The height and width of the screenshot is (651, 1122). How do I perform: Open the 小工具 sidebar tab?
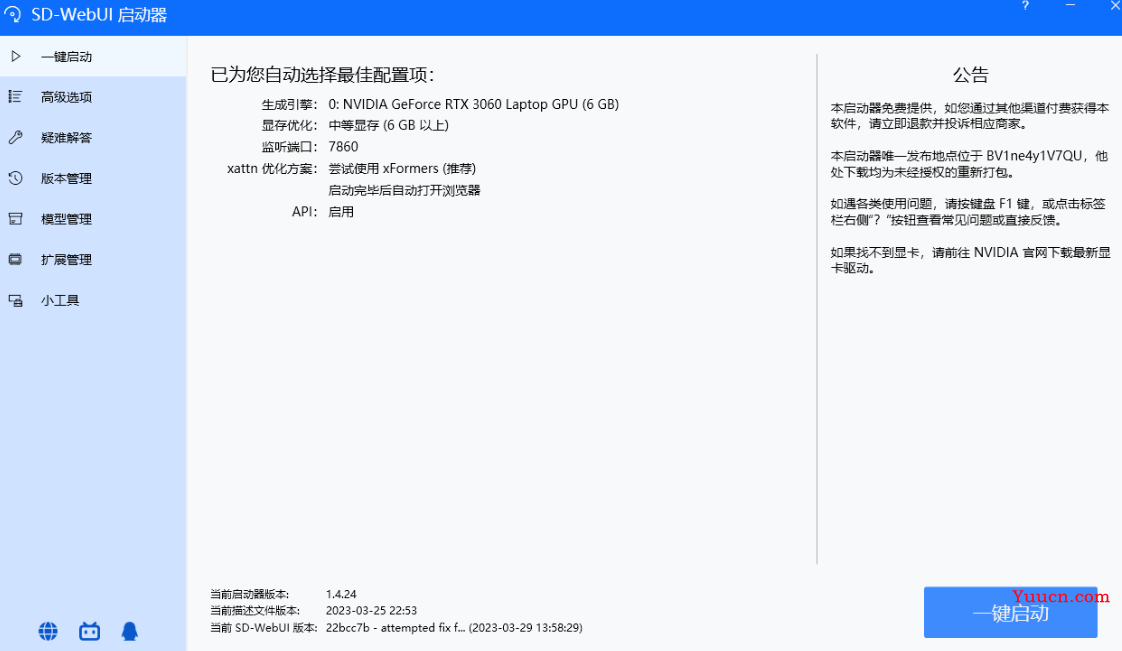tap(93, 300)
